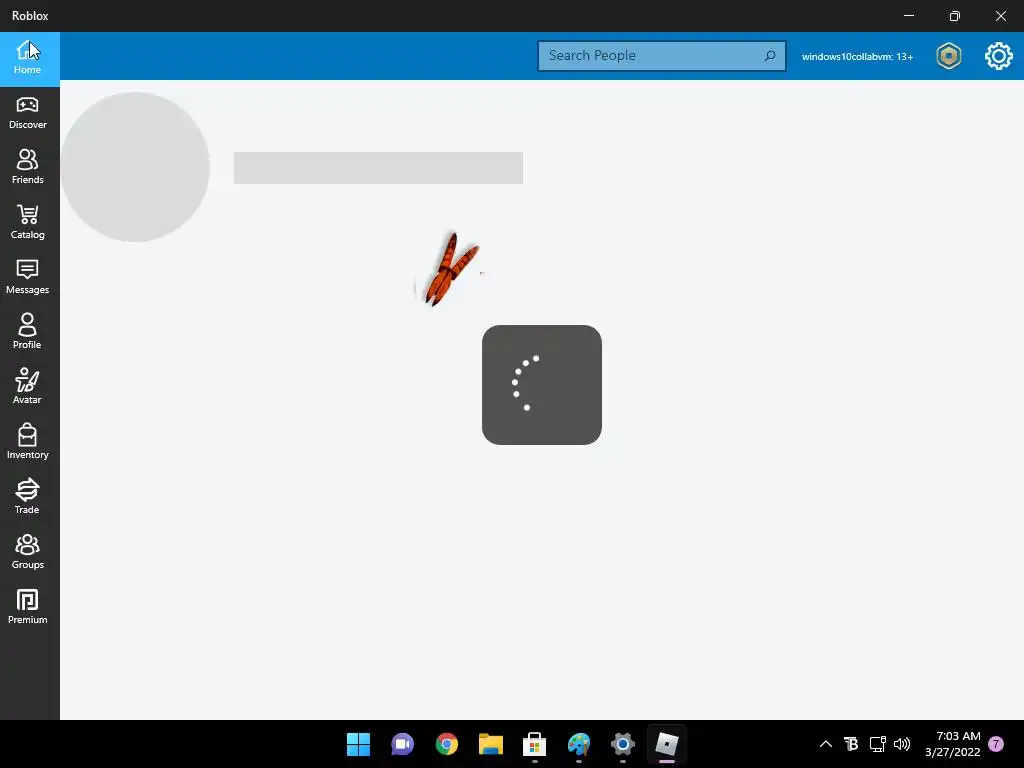Click the windows10collabvm username label
1024x768 pixels.
click(857, 57)
